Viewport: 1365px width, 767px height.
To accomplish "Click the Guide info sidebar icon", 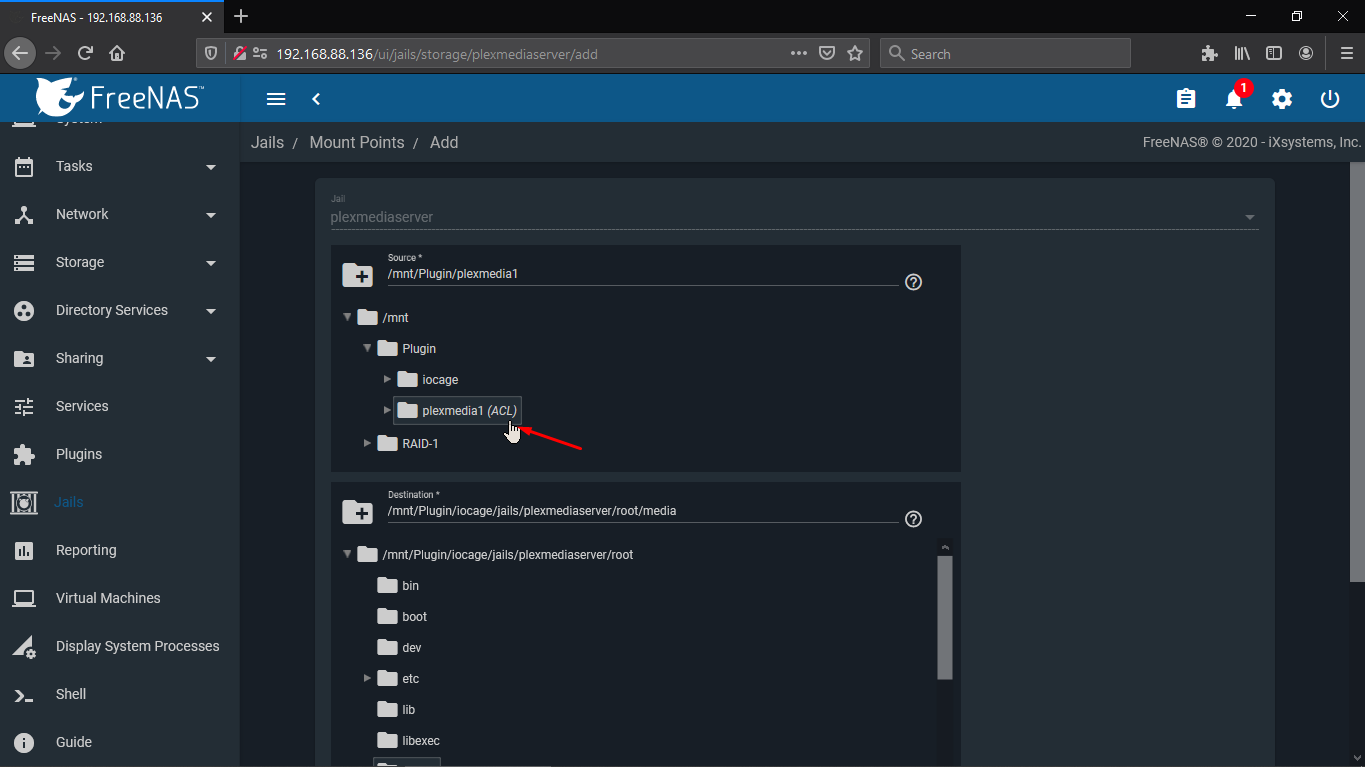I will pos(24,742).
